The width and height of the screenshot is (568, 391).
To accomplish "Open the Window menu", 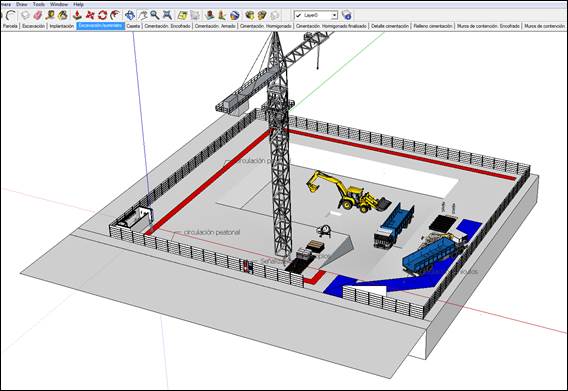I will pos(59,4).
